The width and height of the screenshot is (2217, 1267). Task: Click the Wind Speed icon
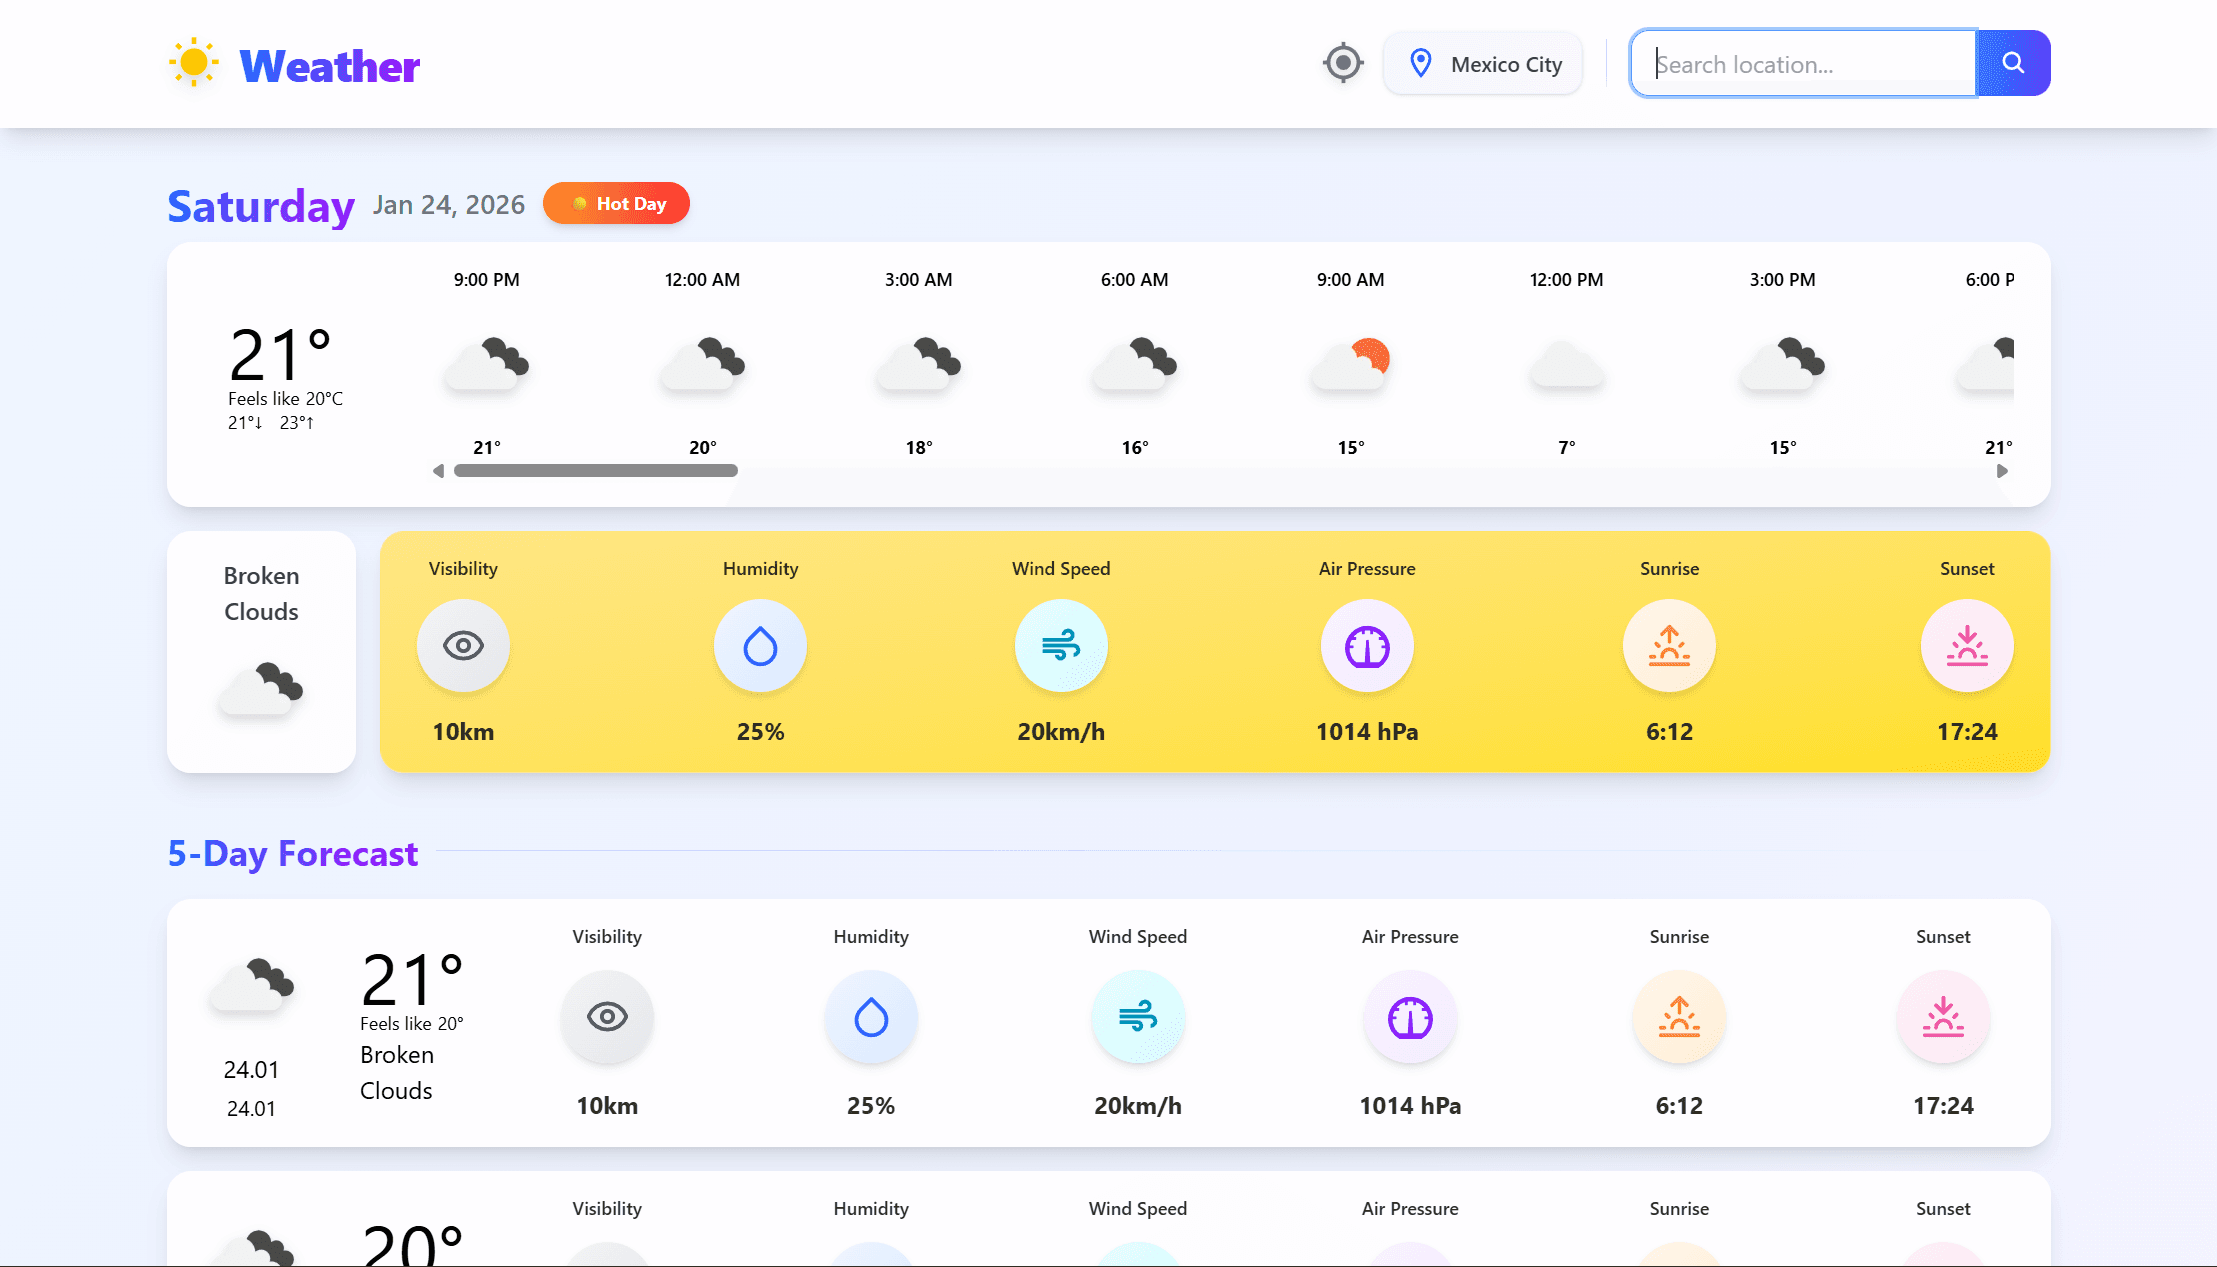(1061, 646)
